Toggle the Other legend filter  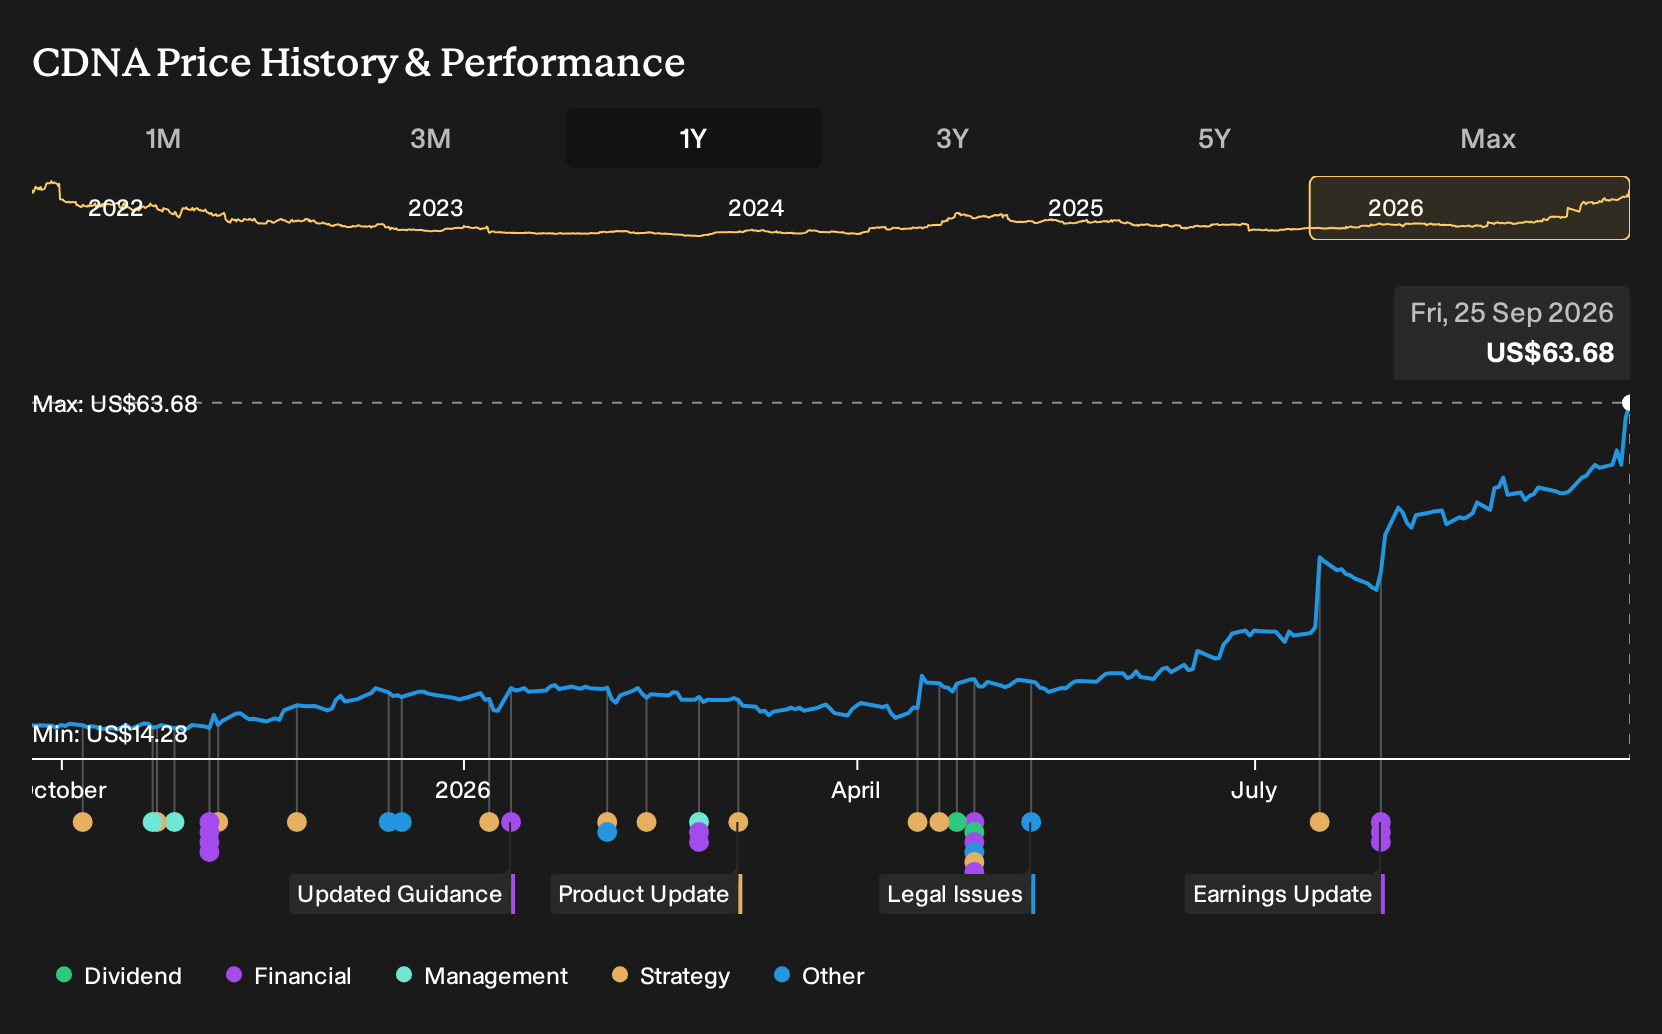(x=819, y=976)
